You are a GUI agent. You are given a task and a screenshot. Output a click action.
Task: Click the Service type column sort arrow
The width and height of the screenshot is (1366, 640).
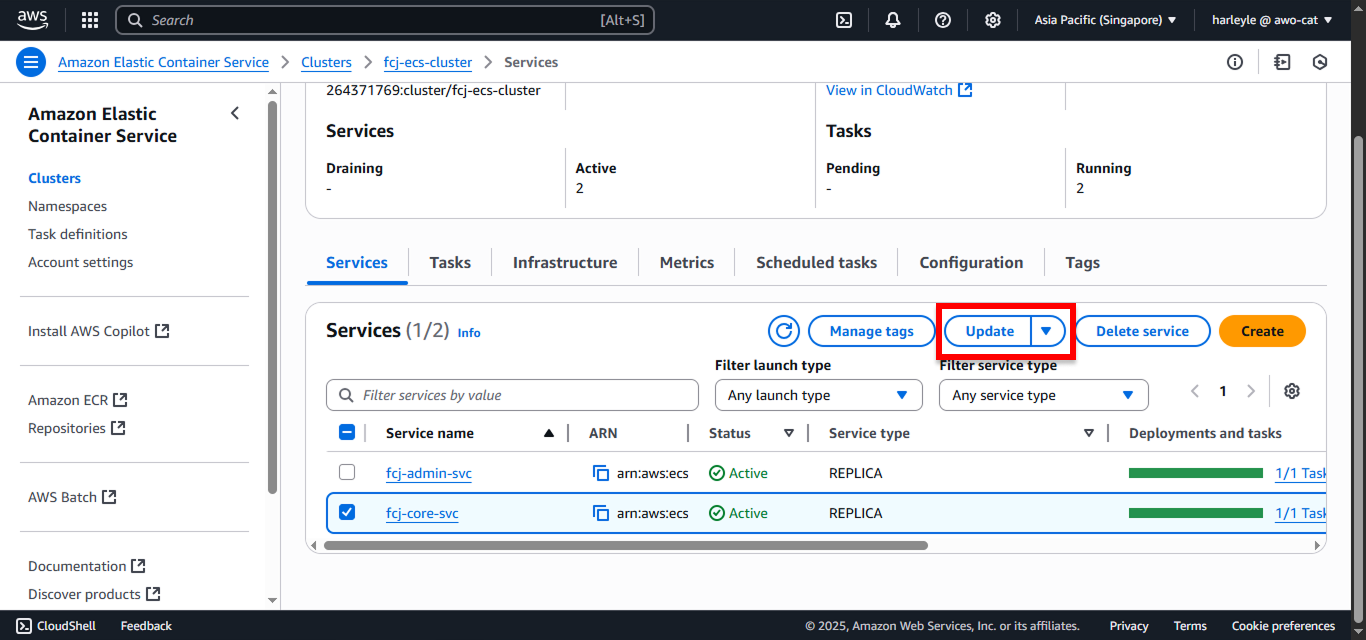coord(1088,433)
